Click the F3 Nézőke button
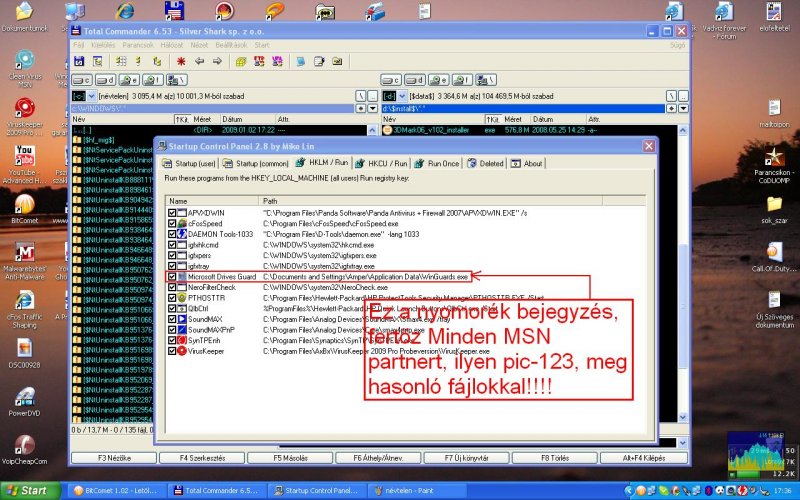The width and height of the screenshot is (800, 500). tap(114, 458)
